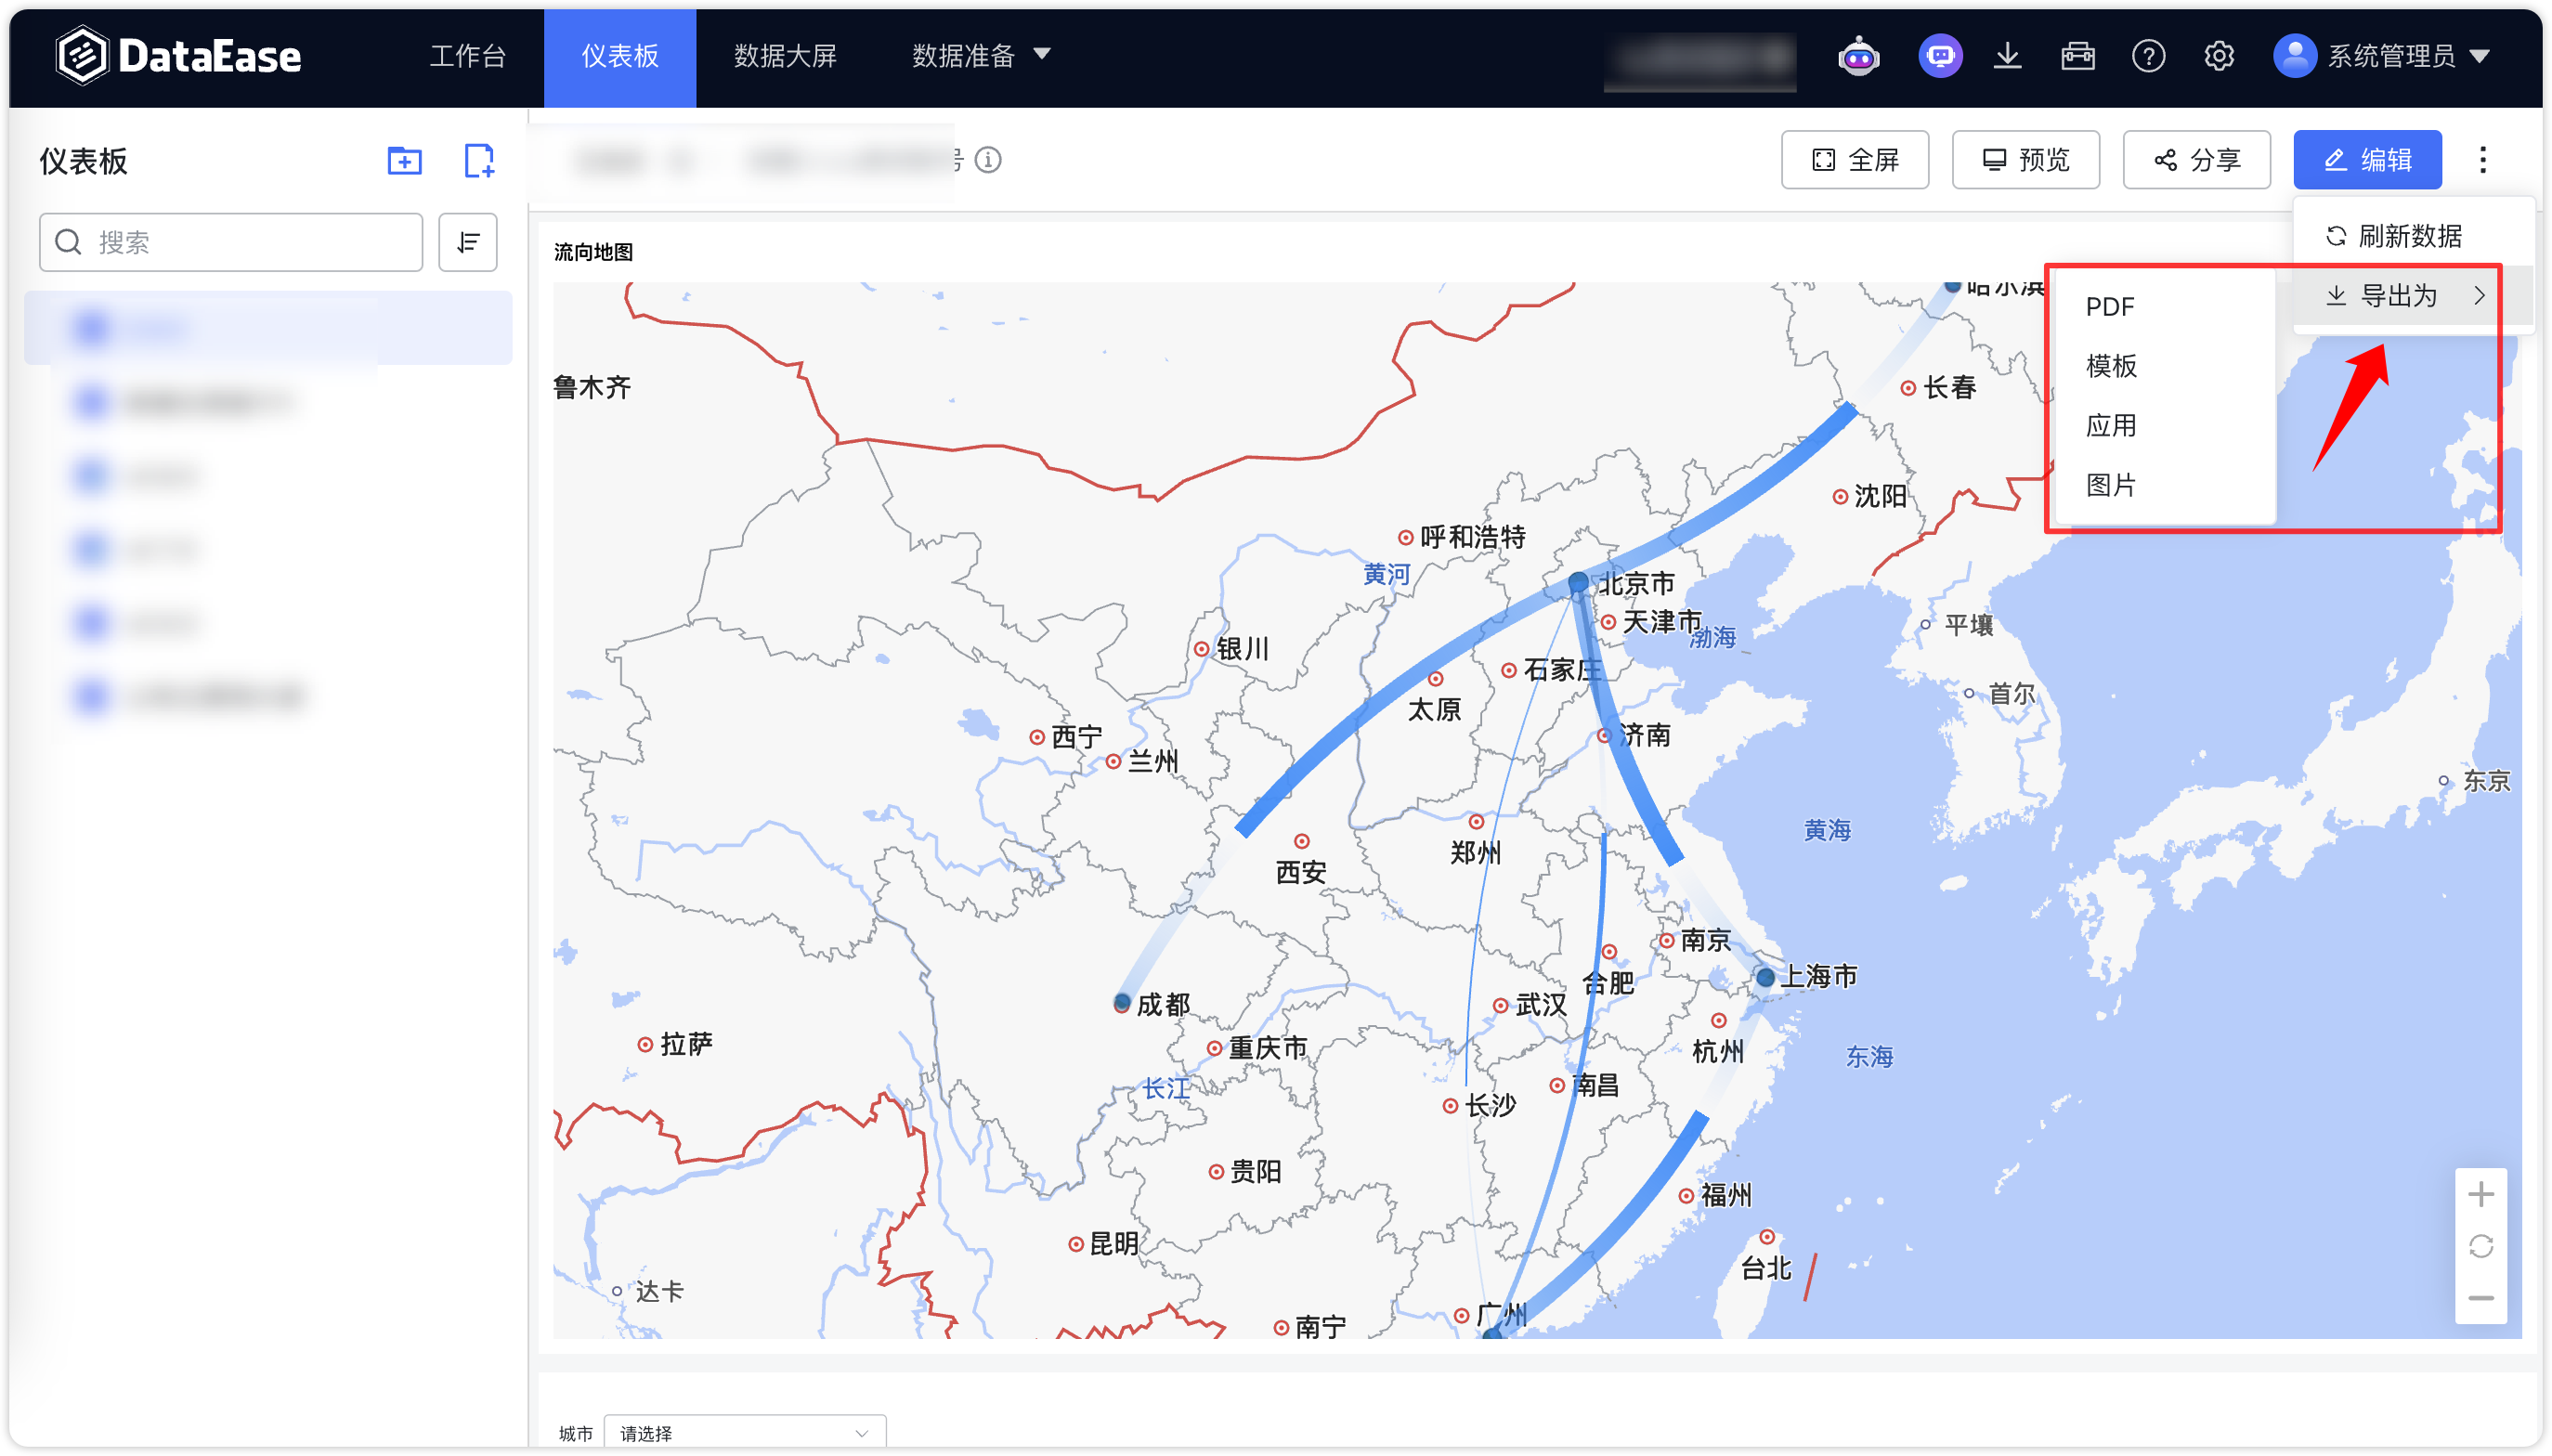Zoom out on the map
This screenshot has width=2552, height=1456.
2481,1298
